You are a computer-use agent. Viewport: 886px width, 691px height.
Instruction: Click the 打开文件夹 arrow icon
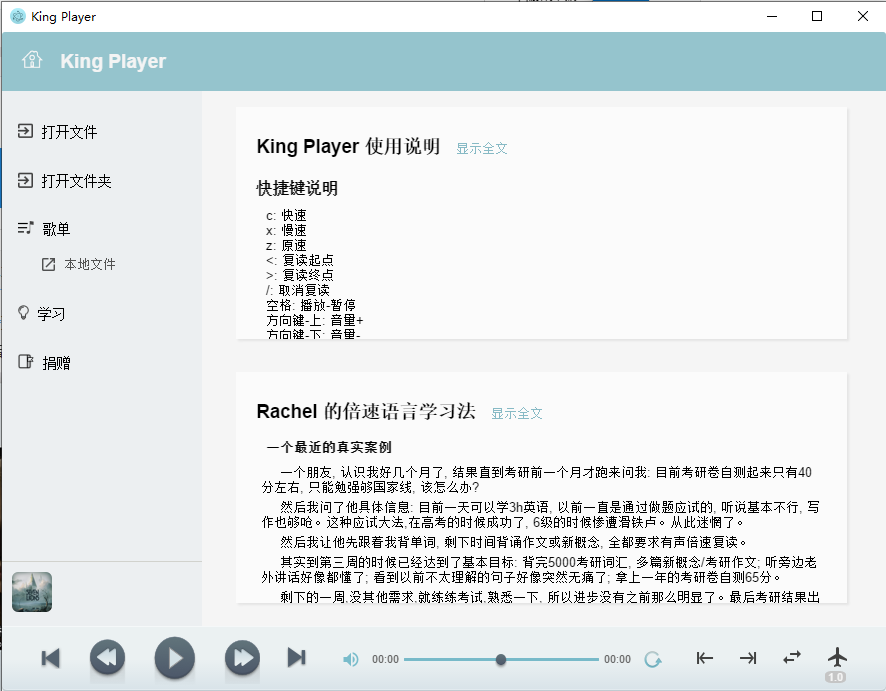coord(25,180)
